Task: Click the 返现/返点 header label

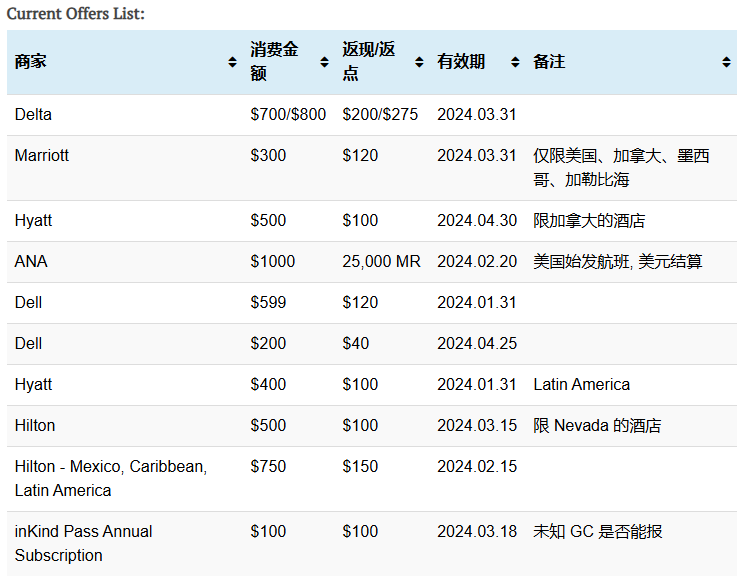Action: [x=369, y=62]
